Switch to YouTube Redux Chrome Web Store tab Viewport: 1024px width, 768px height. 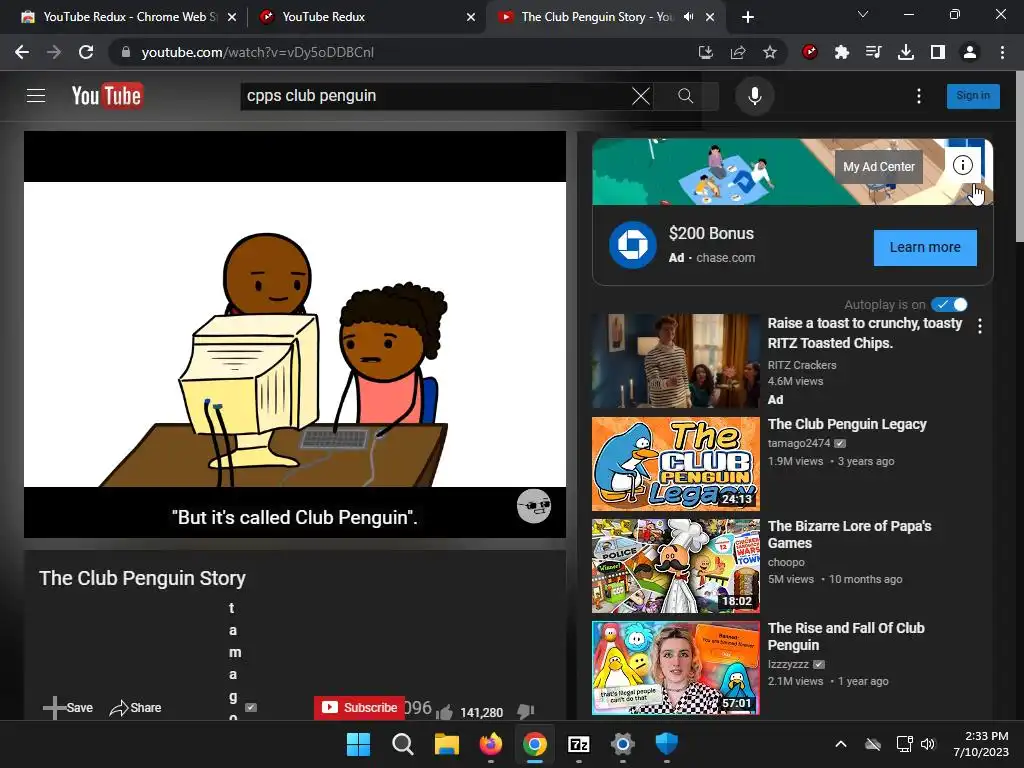point(129,17)
